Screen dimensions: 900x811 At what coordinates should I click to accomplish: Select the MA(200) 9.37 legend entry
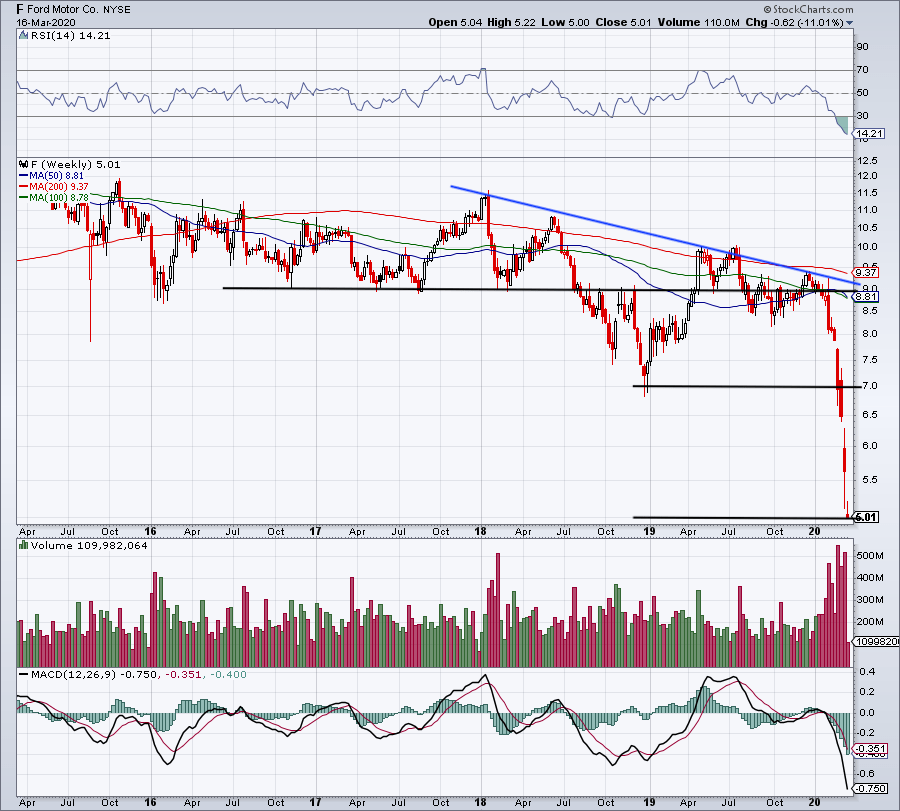pos(54,187)
